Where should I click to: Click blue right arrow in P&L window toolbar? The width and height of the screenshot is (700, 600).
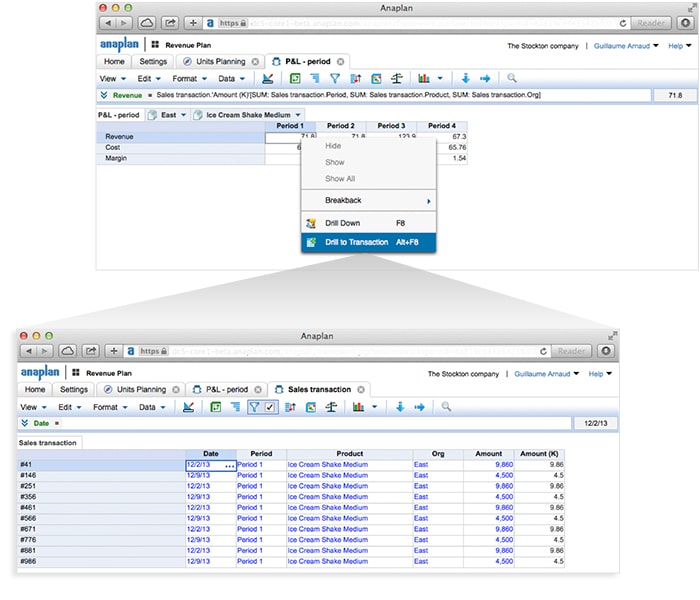coord(485,79)
